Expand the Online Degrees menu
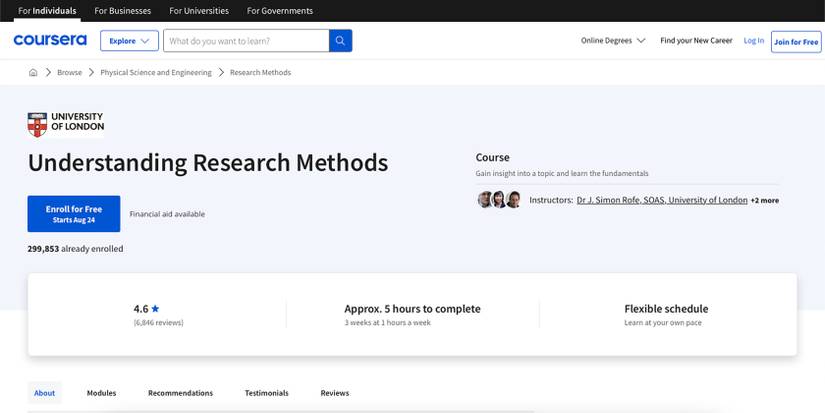The width and height of the screenshot is (825, 413). point(613,41)
